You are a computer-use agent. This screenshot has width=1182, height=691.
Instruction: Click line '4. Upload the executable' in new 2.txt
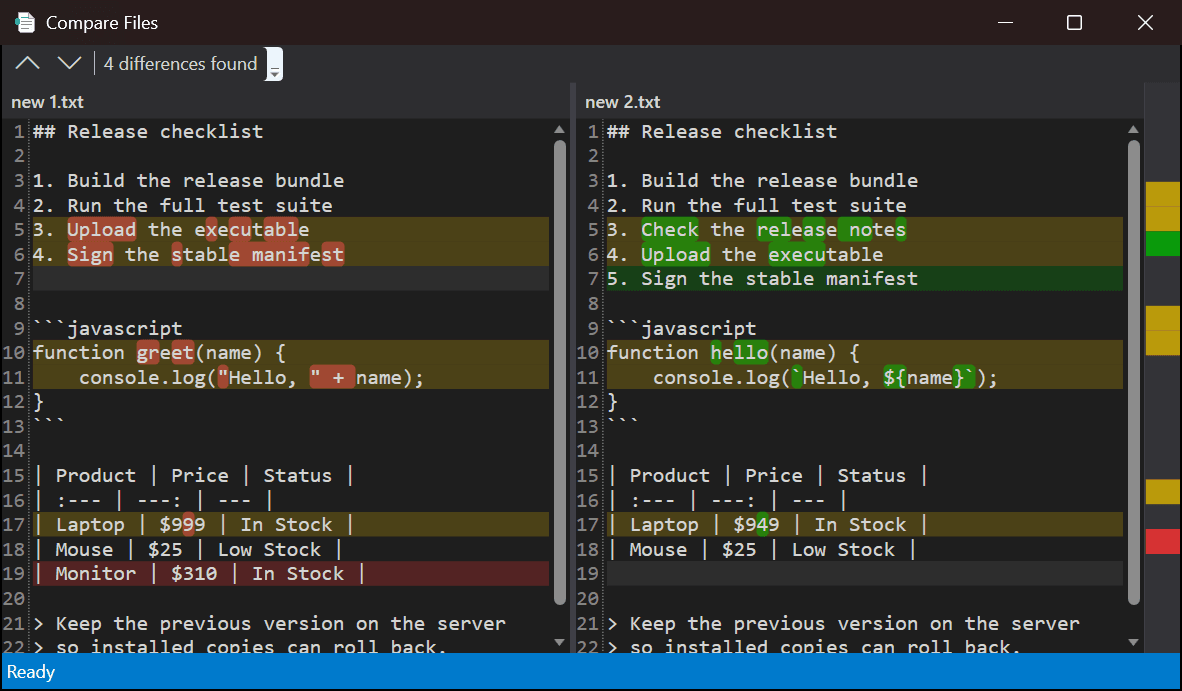point(865,255)
